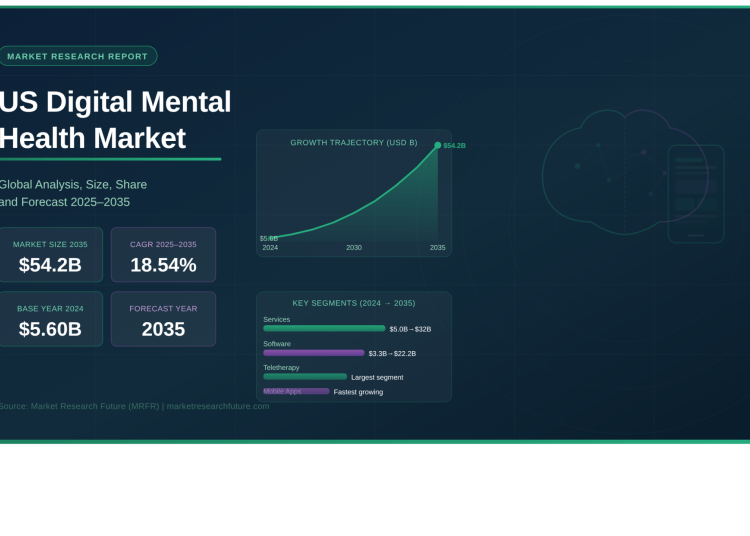Click the Fastest growing label

tap(358, 392)
